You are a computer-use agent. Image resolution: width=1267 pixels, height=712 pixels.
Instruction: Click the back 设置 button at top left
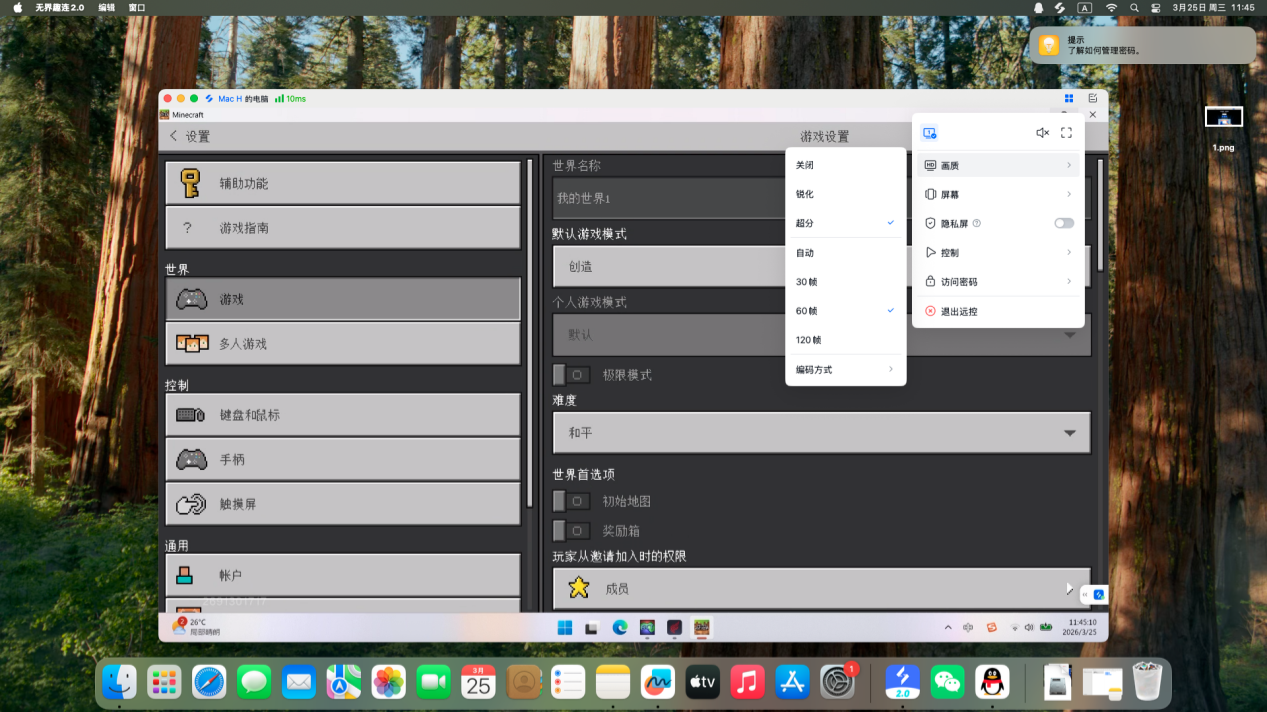click(187, 135)
